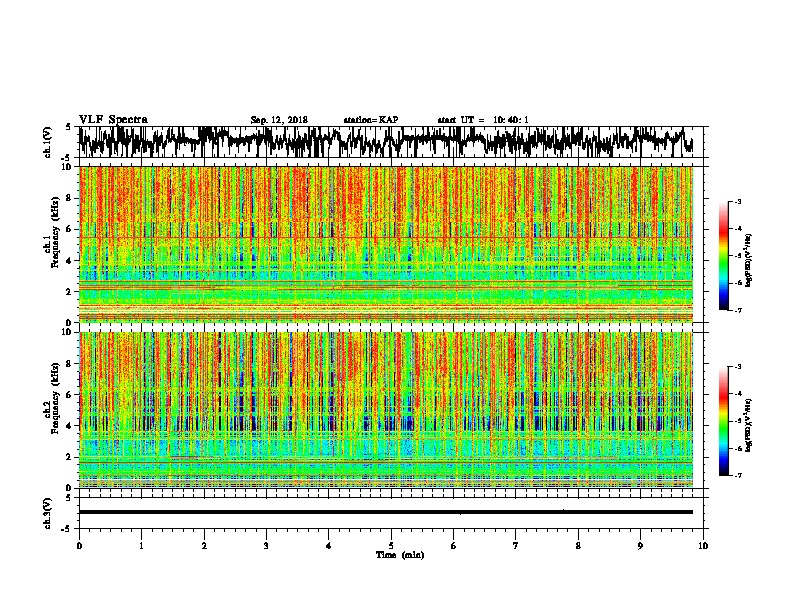Click the "VLF Spectra" title text
The image size is (792, 612).
113,120
